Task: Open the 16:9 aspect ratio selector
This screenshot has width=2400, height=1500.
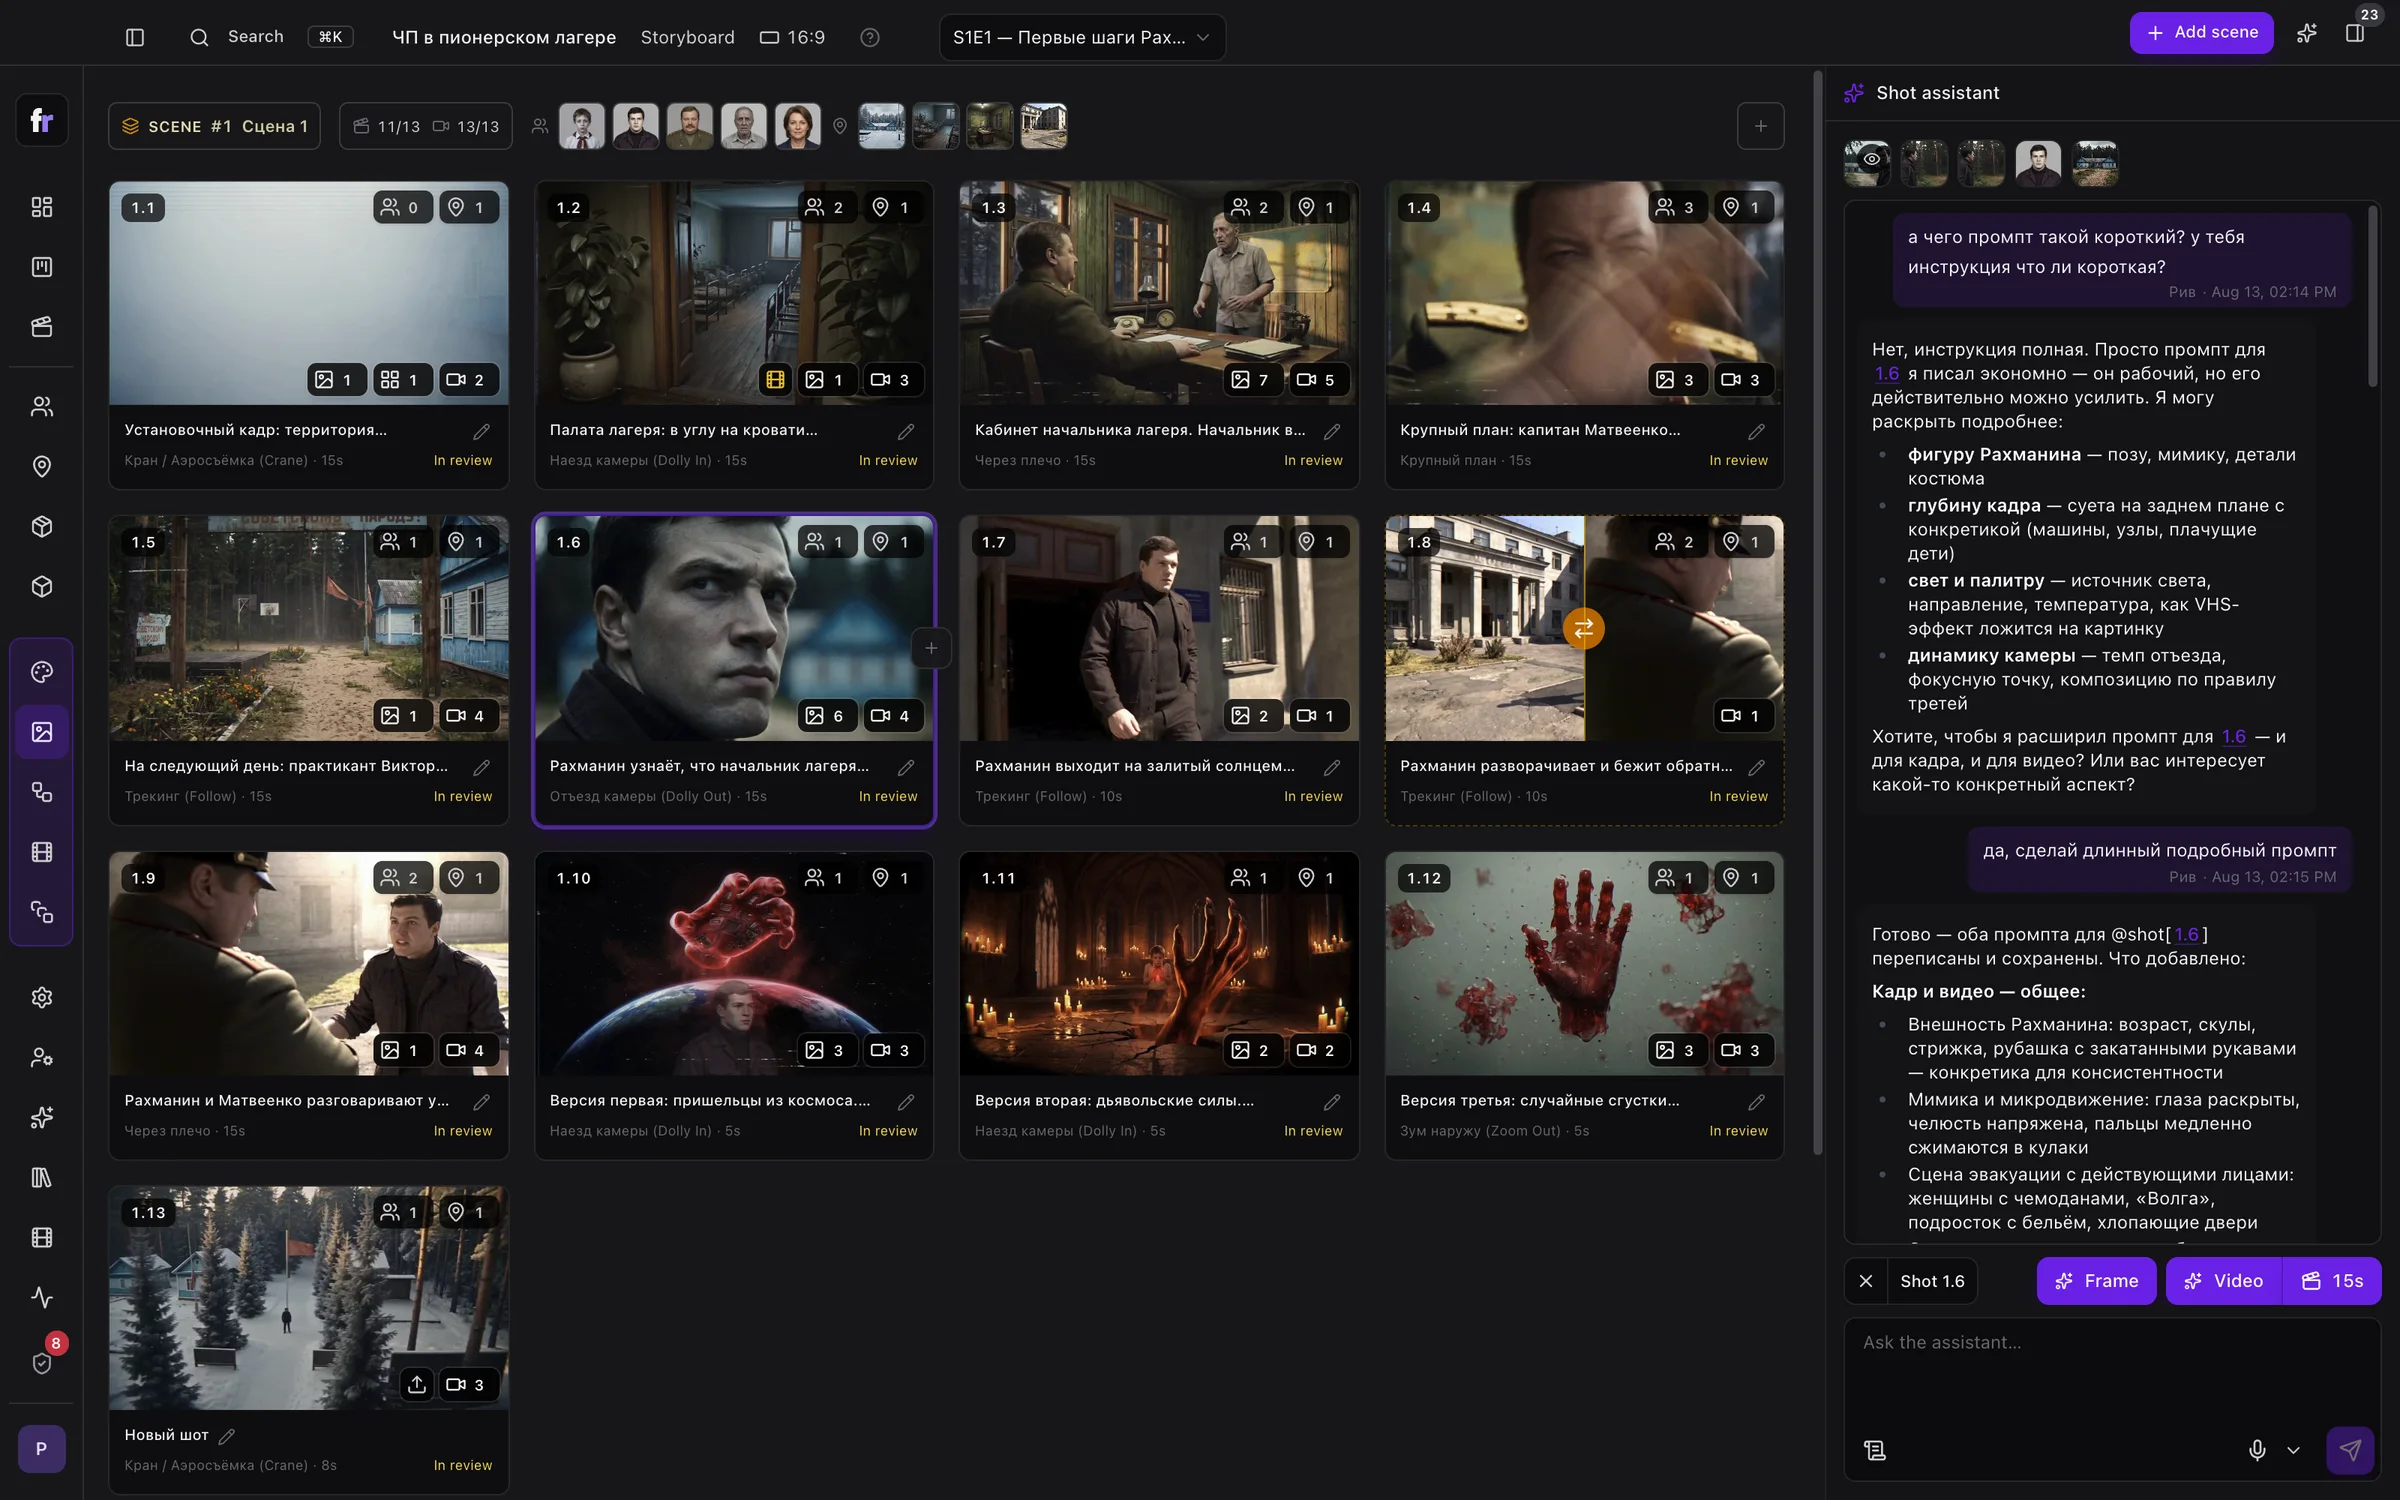Action: 792,37
